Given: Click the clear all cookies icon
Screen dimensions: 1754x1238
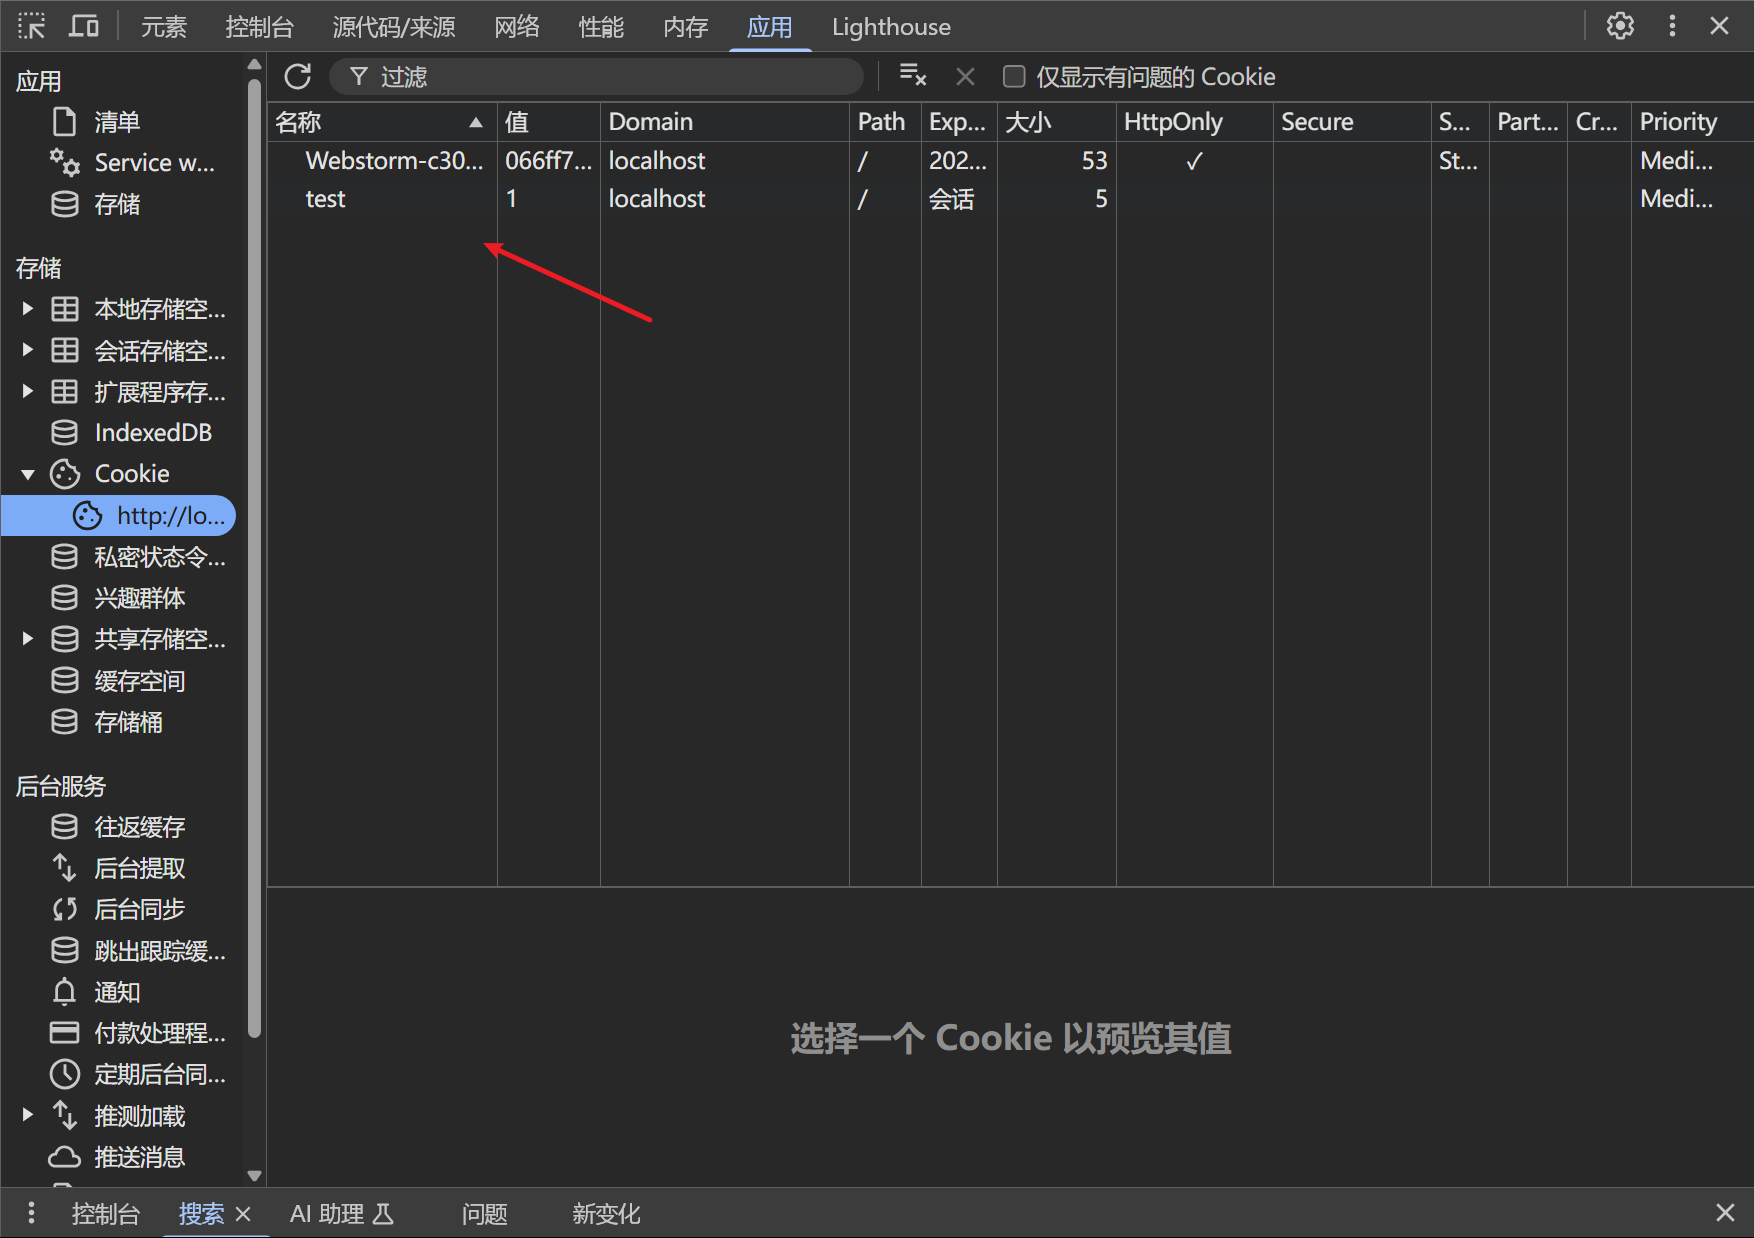Looking at the screenshot, I should click(912, 77).
